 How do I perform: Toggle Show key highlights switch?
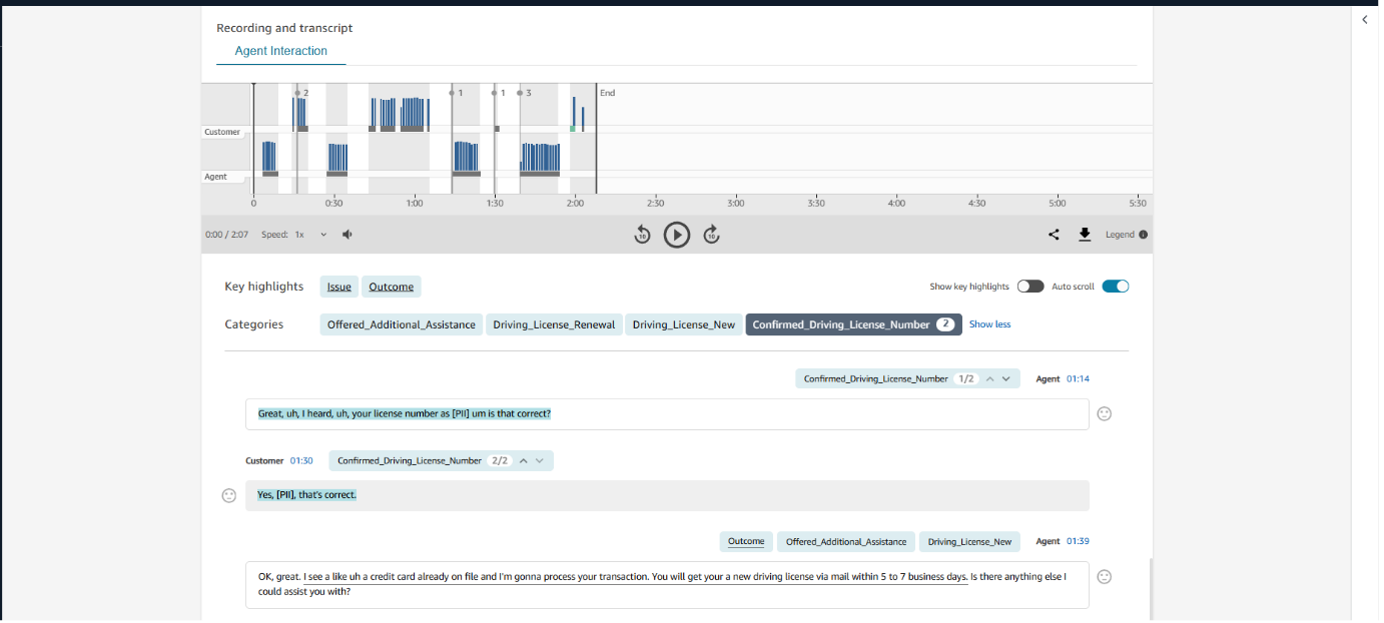pyautogui.click(x=1030, y=287)
